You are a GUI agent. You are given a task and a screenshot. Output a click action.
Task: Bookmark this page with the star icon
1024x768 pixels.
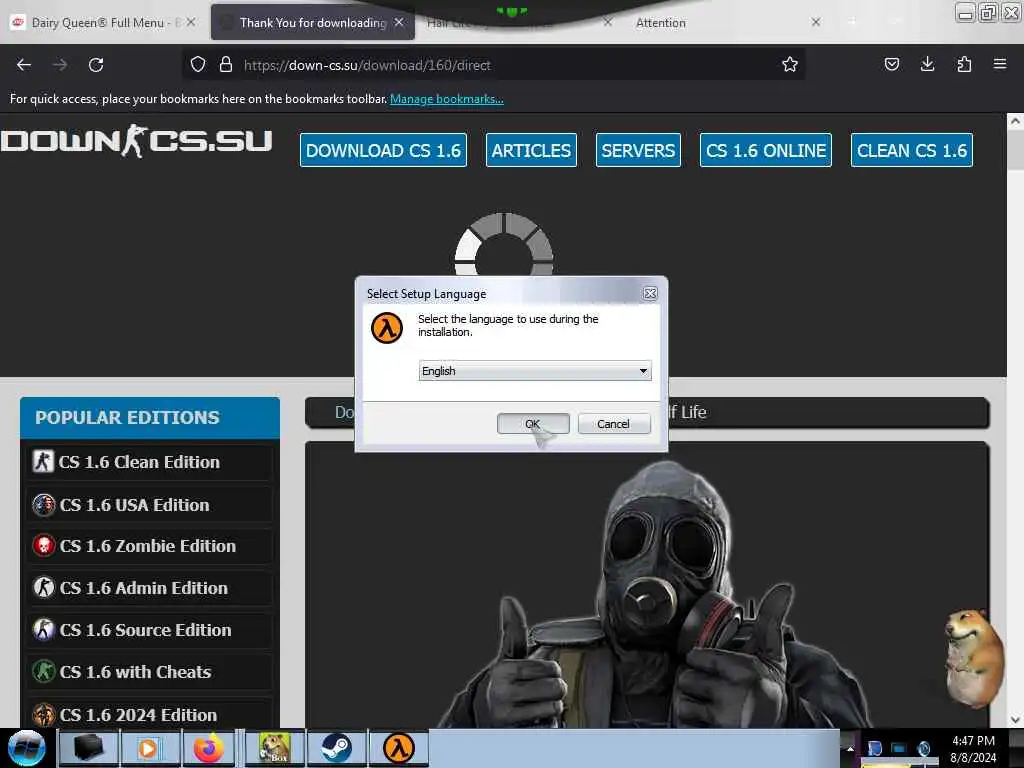pos(790,64)
